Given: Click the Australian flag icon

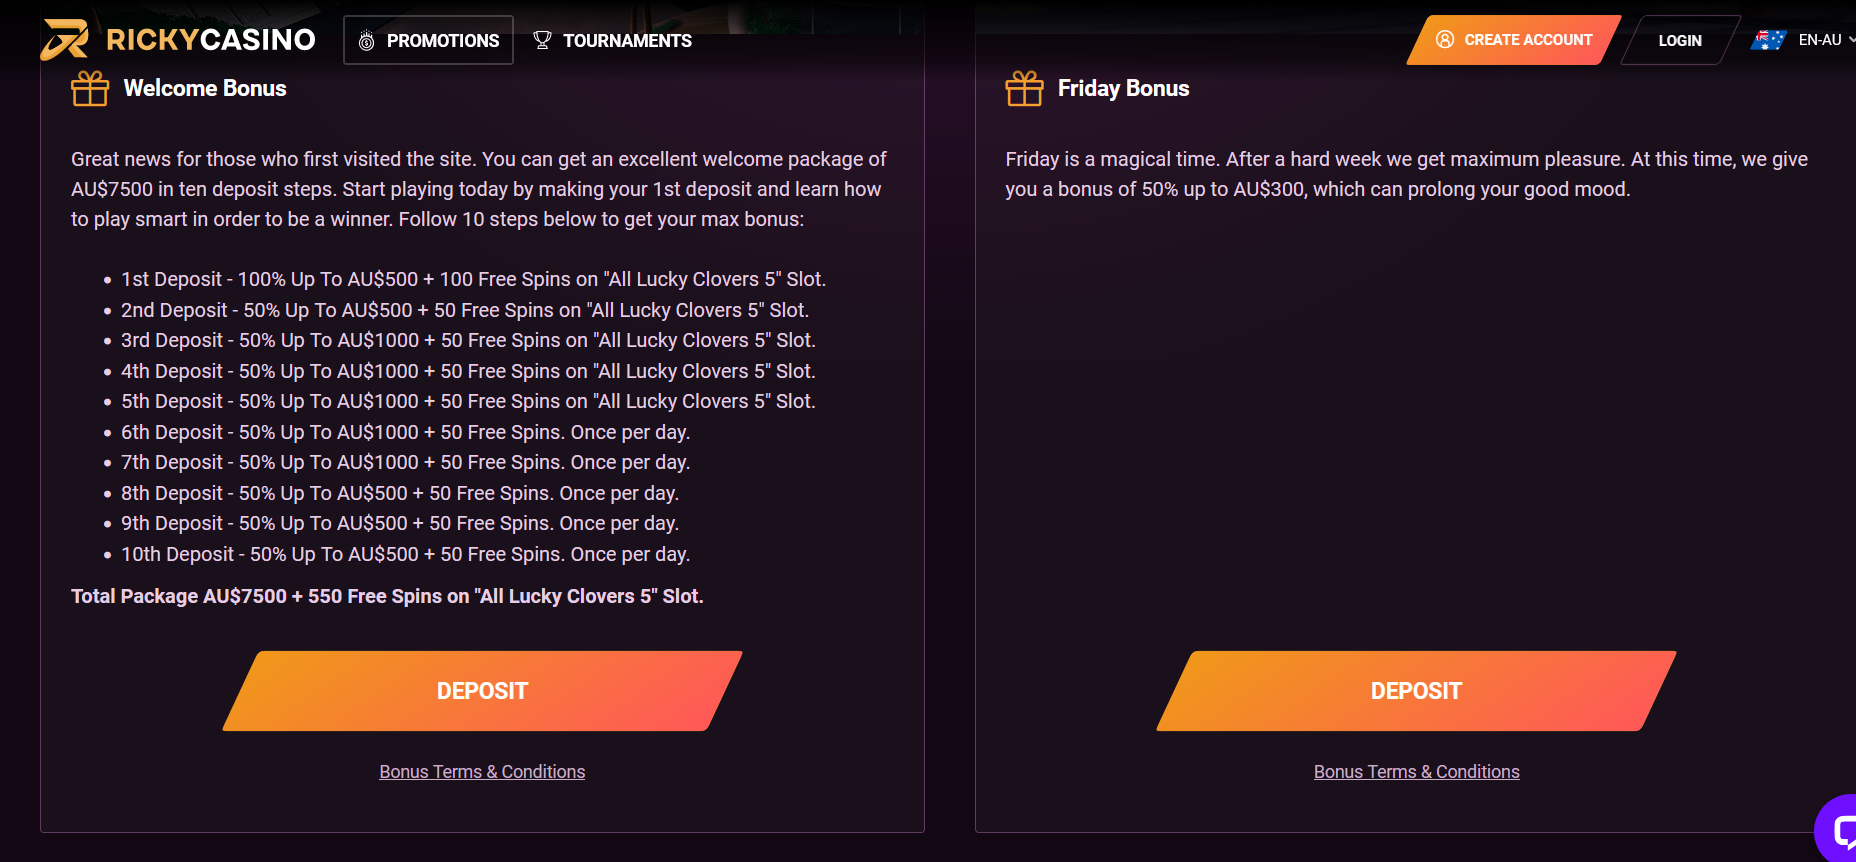Looking at the screenshot, I should pos(1769,40).
